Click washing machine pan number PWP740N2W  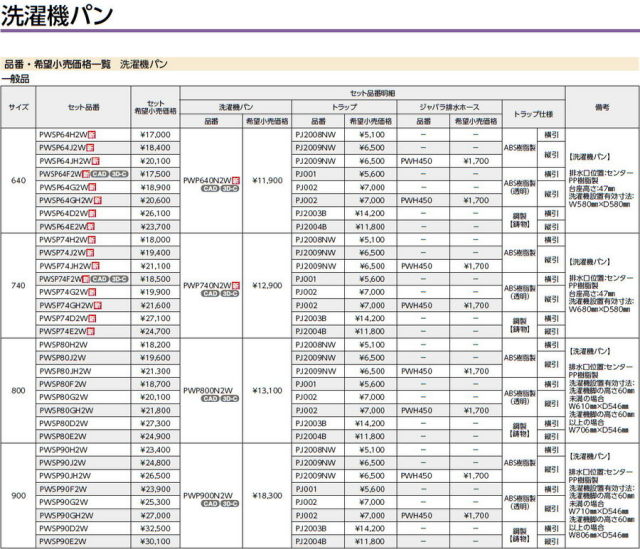pos(207,285)
